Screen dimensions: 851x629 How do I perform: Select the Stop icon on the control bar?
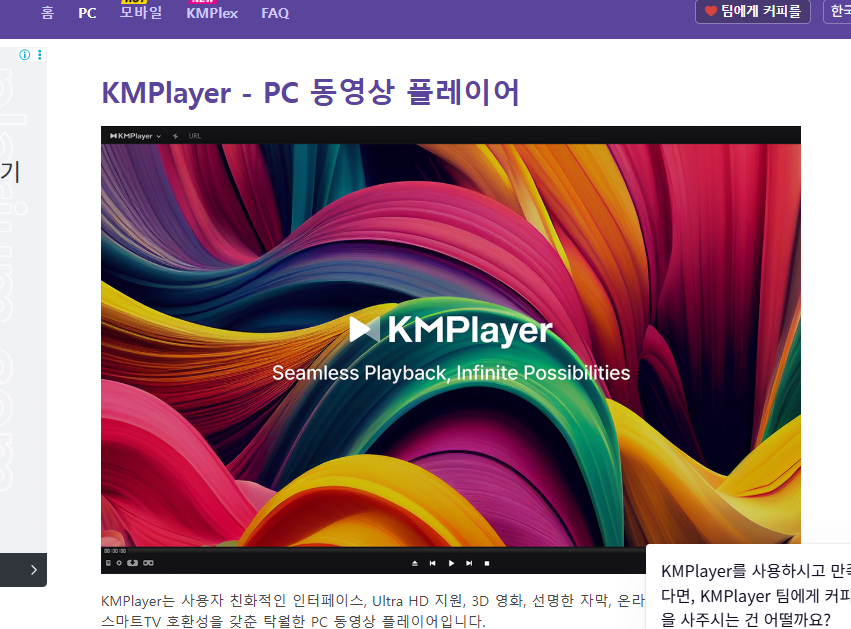click(x=487, y=562)
